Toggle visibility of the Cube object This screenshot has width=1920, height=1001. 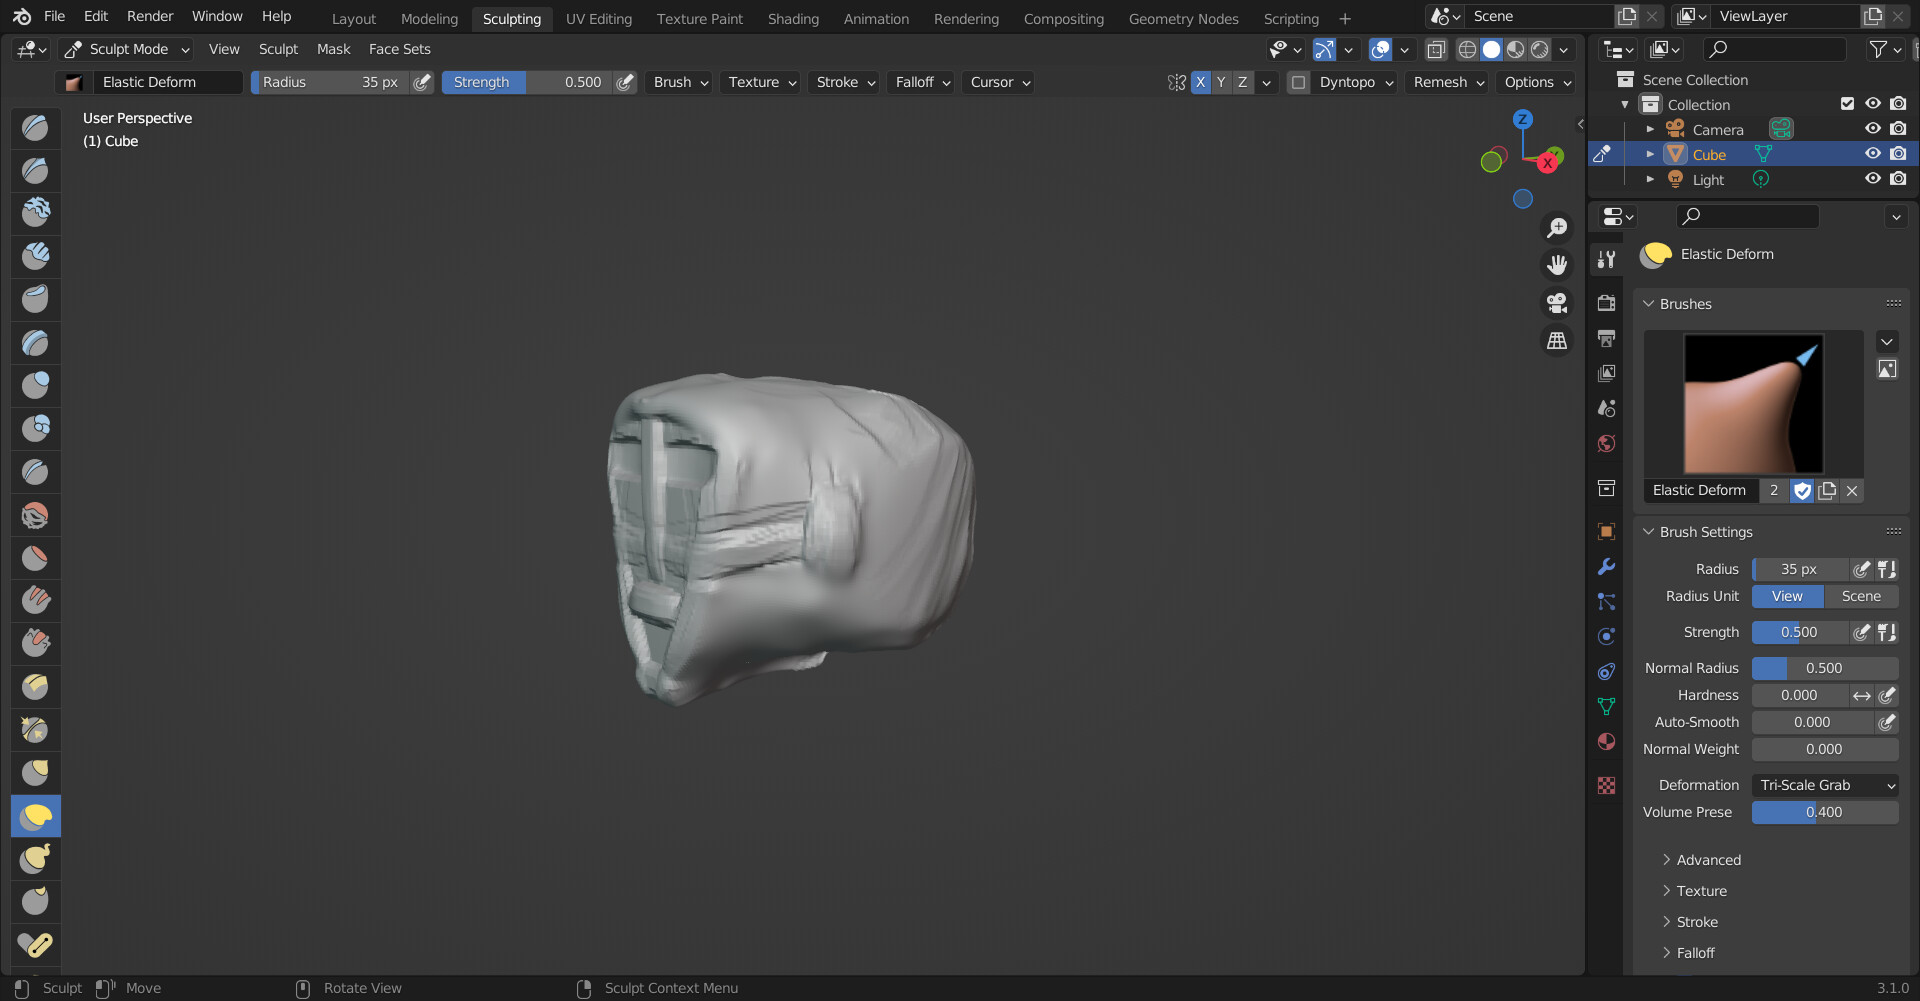click(1873, 153)
